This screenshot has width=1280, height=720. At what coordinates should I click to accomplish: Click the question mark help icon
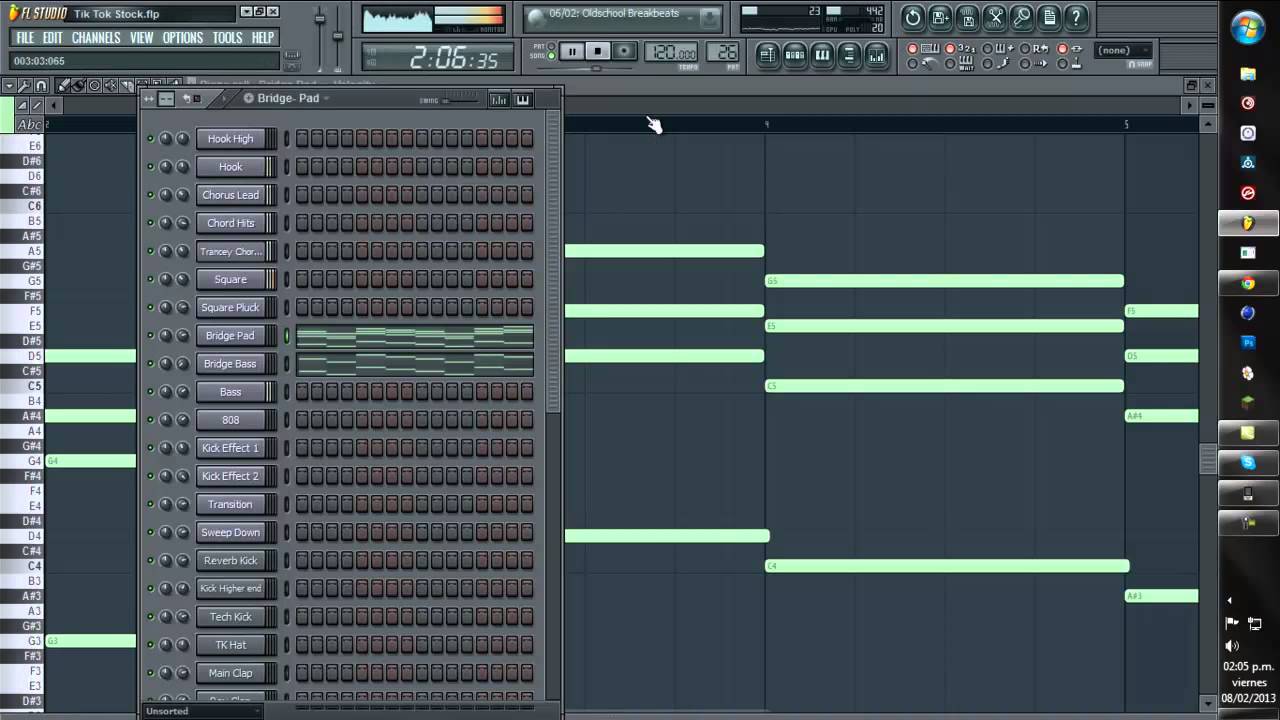pyautogui.click(x=1076, y=17)
